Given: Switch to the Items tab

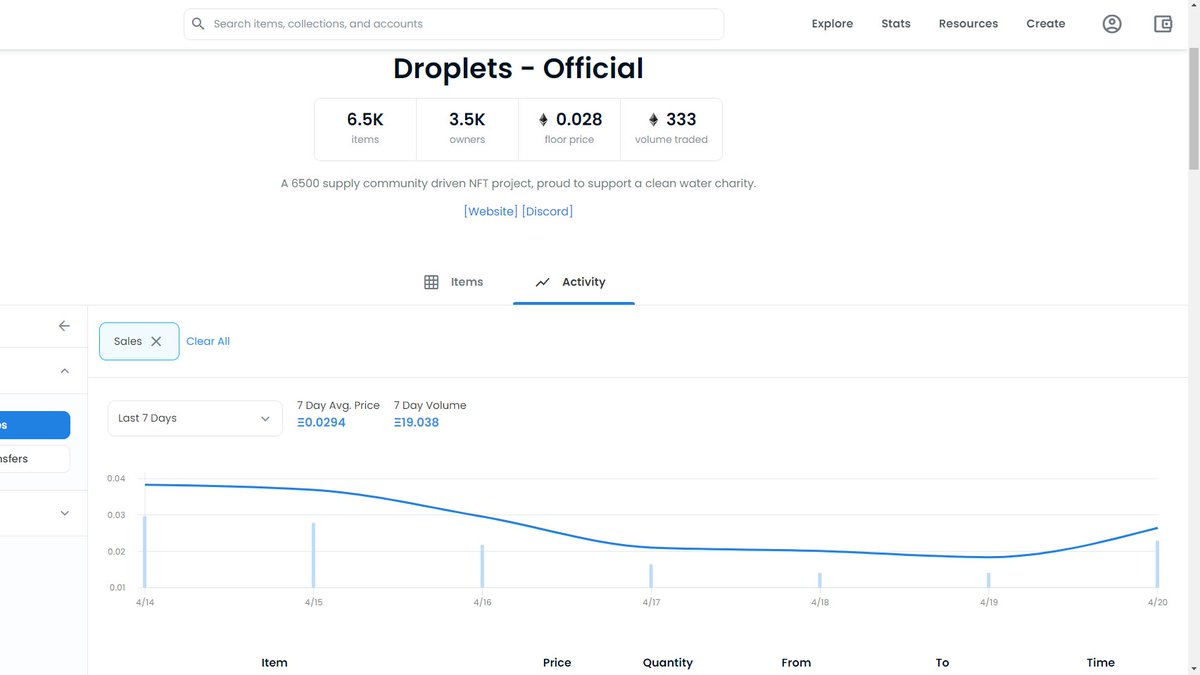Looking at the screenshot, I should tap(454, 282).
